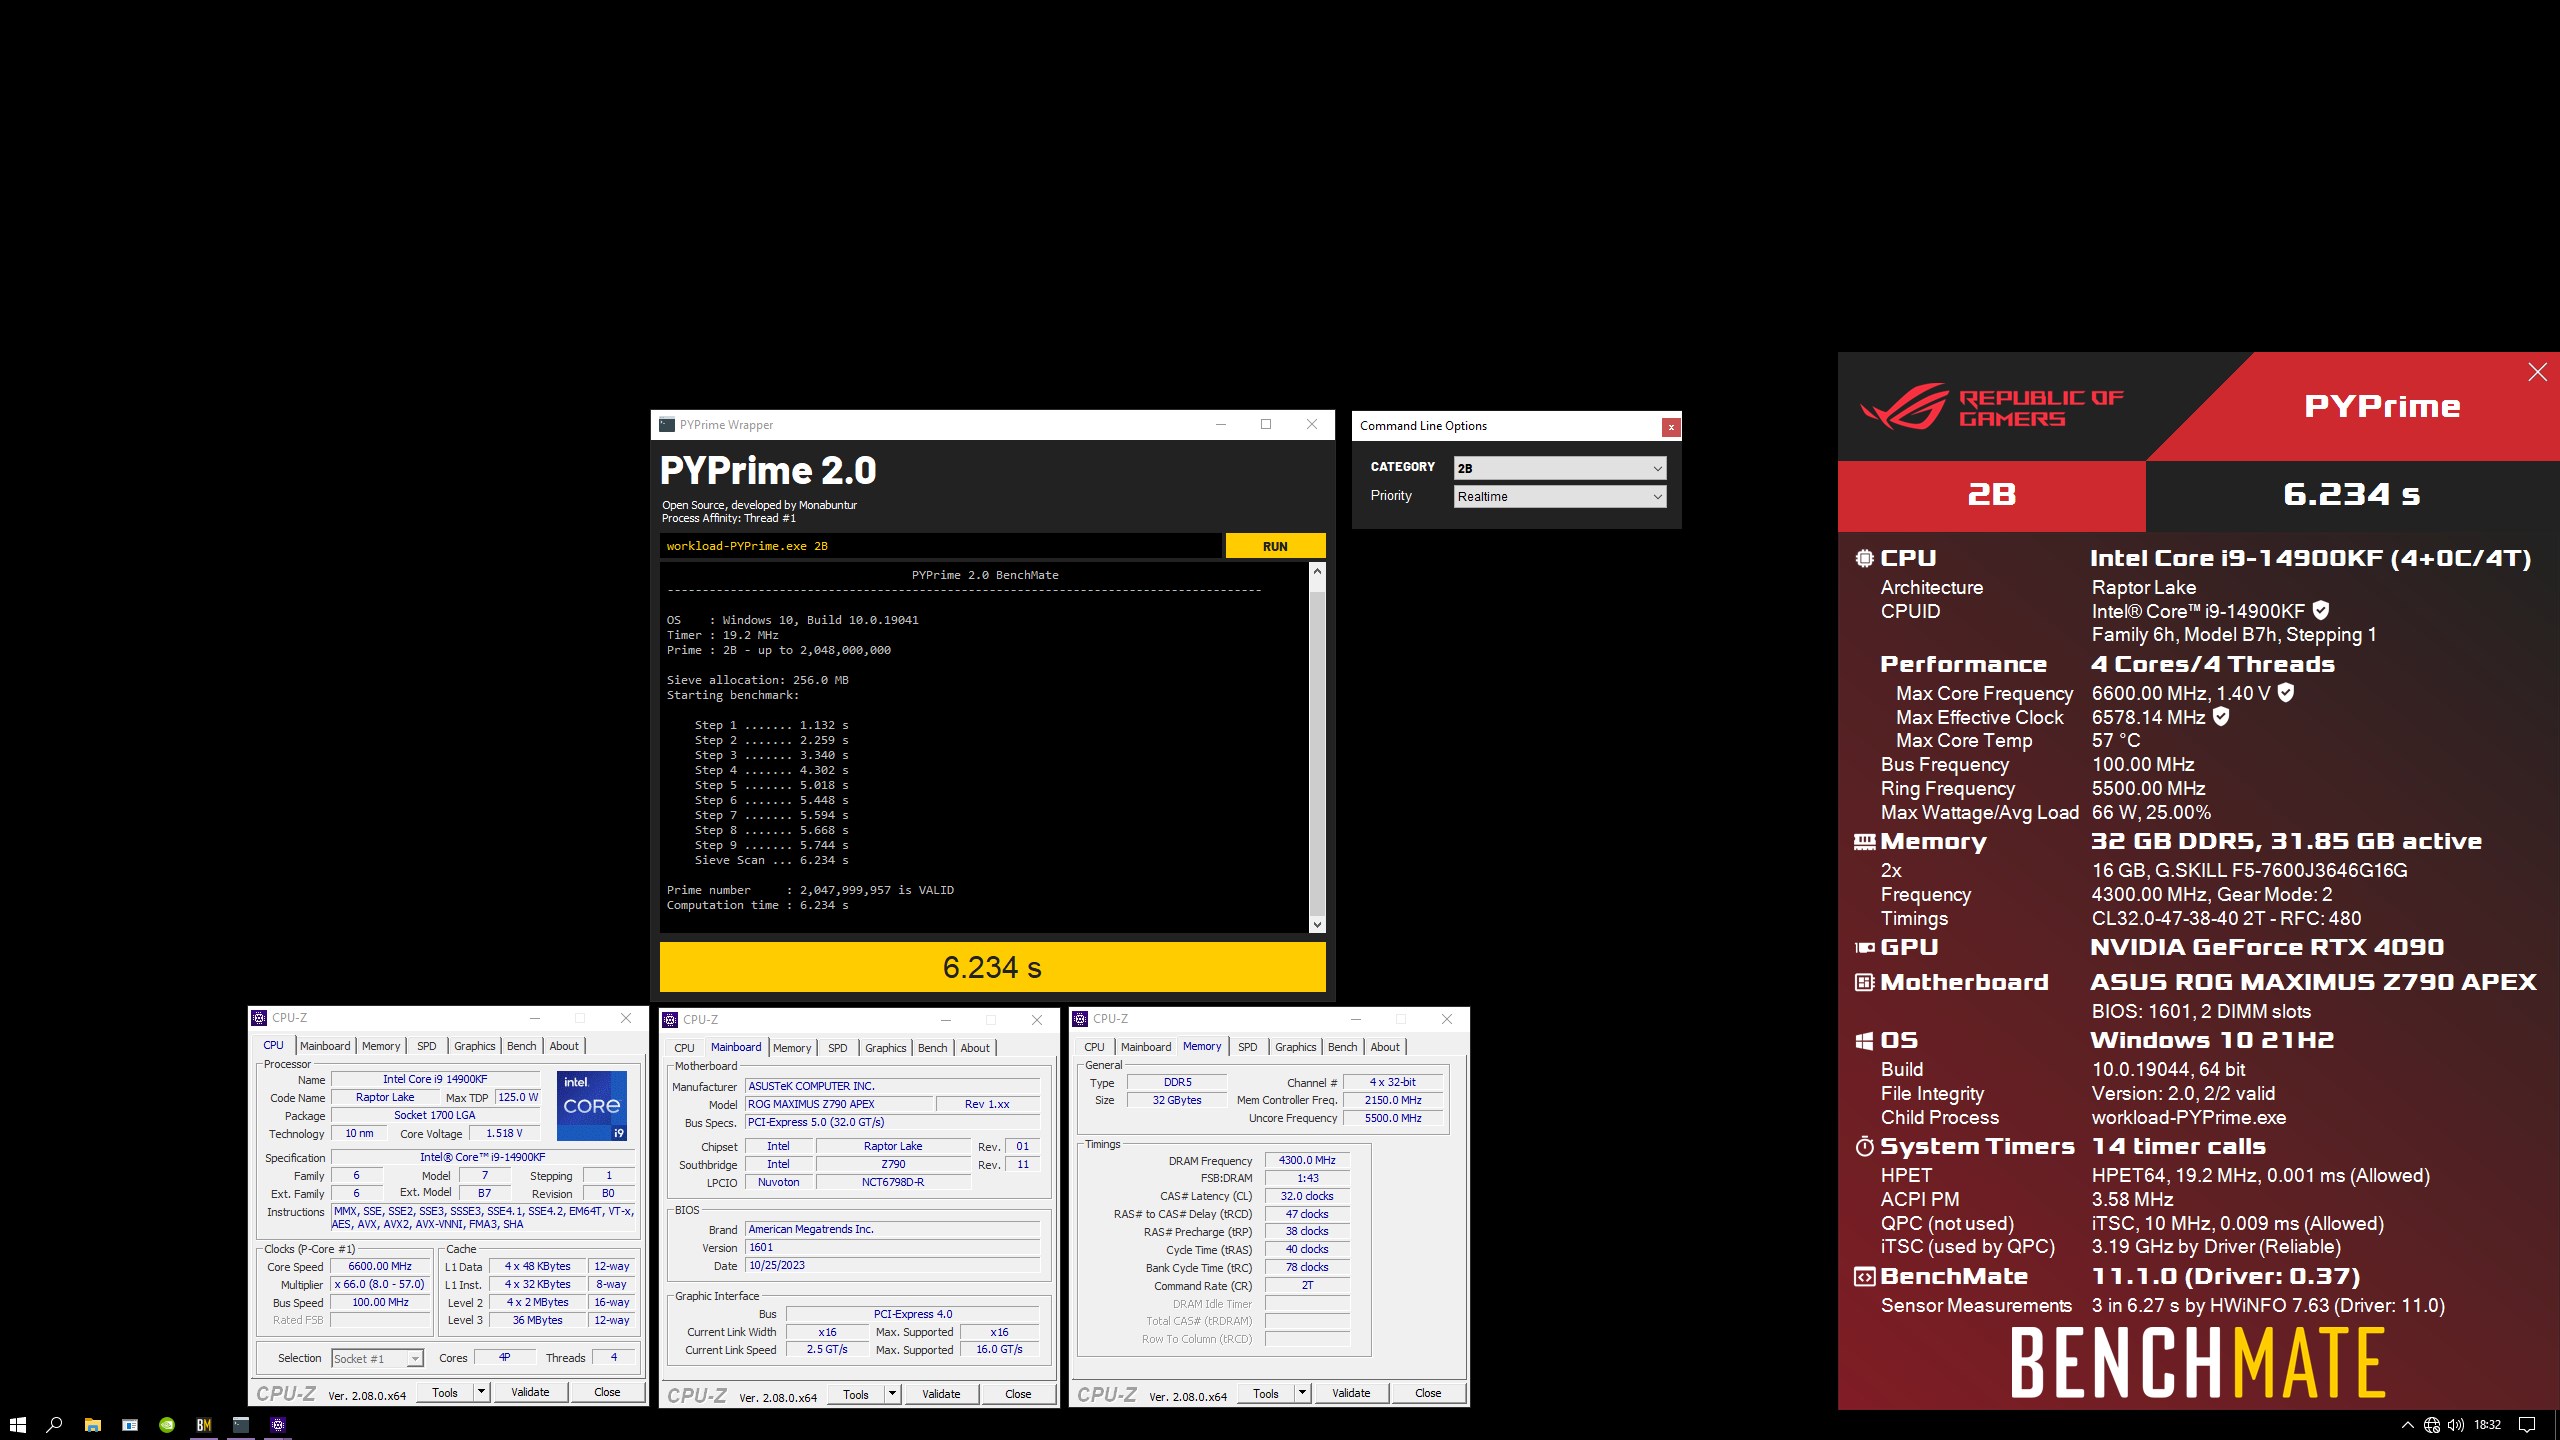Open Bench tab in first CPU-Z window
The height and width of the screenshot is (1440, 2560).
tap(521, 1046)
